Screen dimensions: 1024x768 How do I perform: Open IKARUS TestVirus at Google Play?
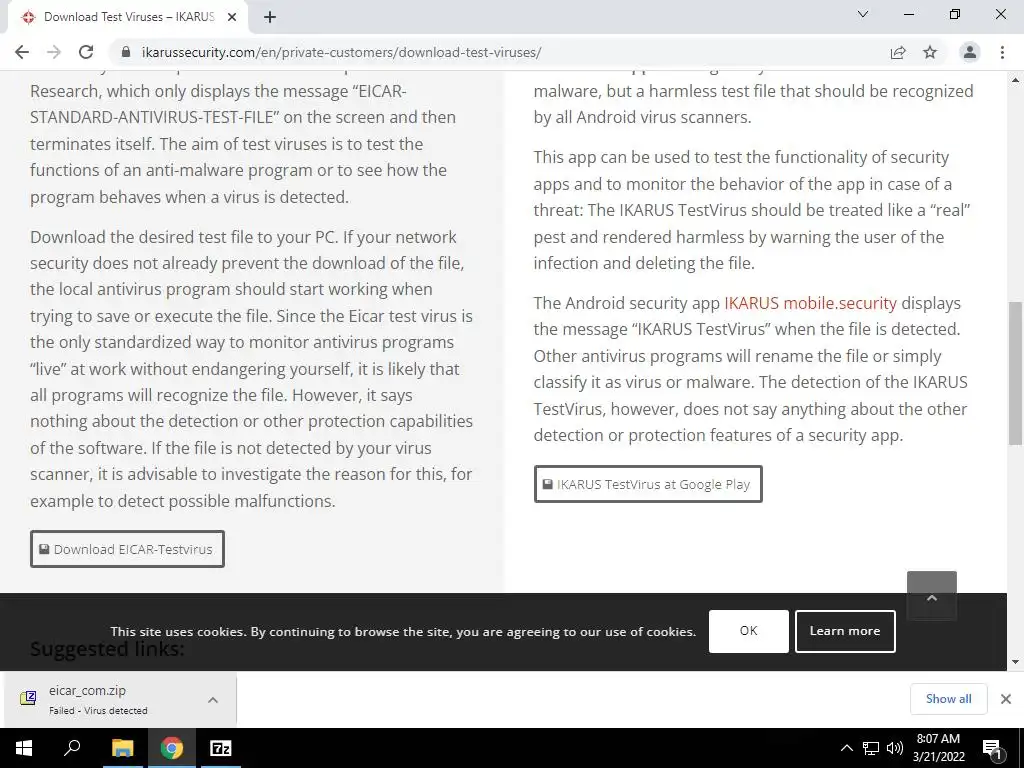[648, 484]
